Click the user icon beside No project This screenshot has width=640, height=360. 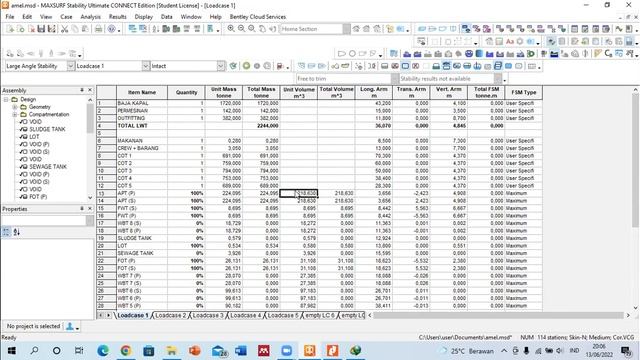70,326
